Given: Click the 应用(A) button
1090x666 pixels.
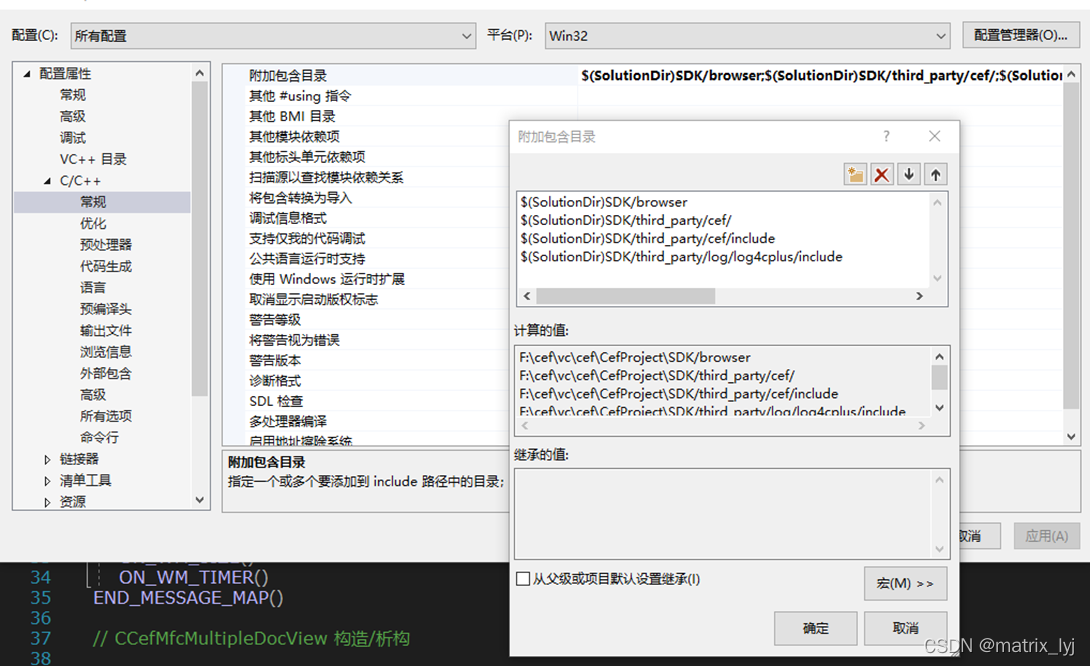Looking at the screenshot, I should [1046, 536].
